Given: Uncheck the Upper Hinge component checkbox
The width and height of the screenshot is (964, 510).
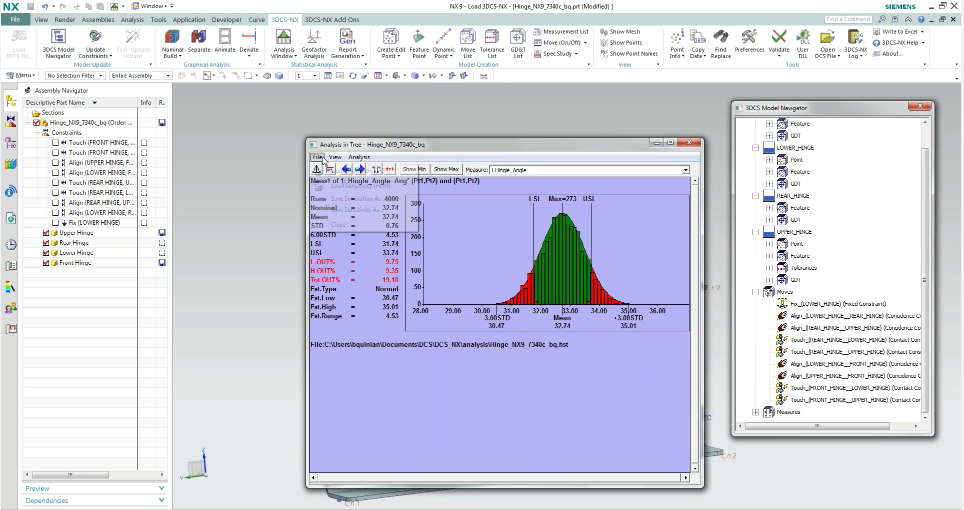Looking at the screenshot, I should pos(45,233).
